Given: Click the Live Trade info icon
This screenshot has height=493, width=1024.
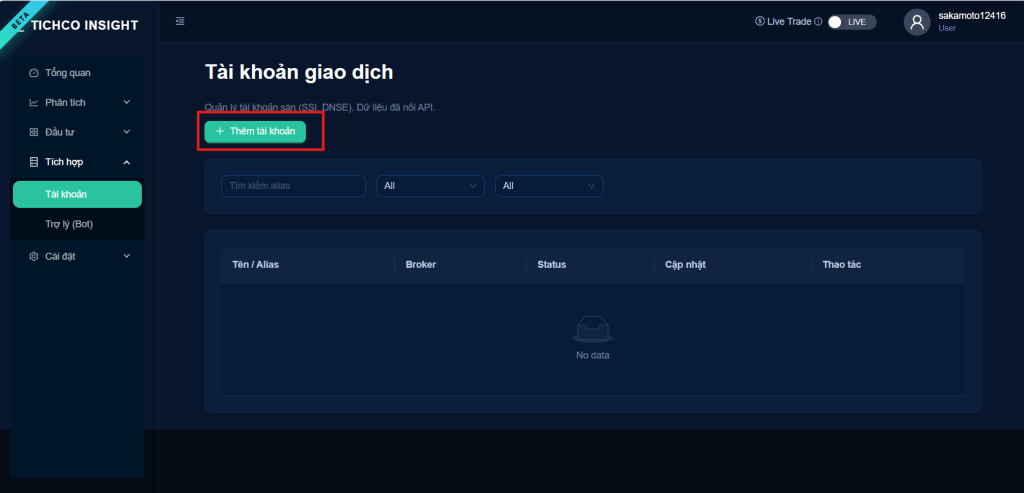Looking at the screenshot, I should click(818, 22).
